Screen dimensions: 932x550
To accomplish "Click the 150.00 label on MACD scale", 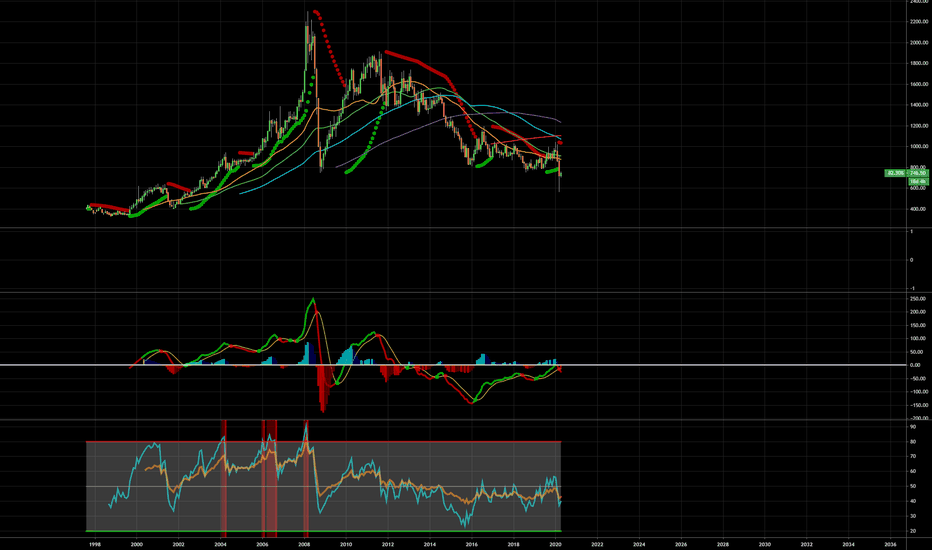I will tap(918, 326).
